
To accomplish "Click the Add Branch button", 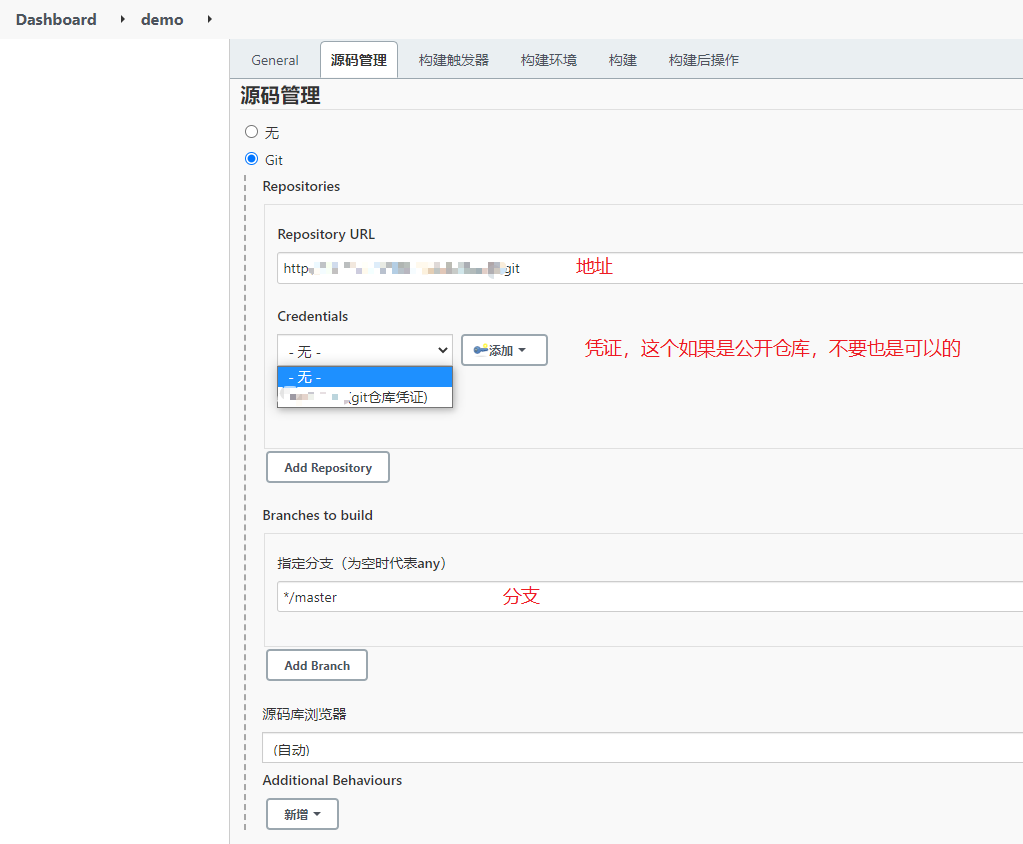I will [x=316, y=665].
